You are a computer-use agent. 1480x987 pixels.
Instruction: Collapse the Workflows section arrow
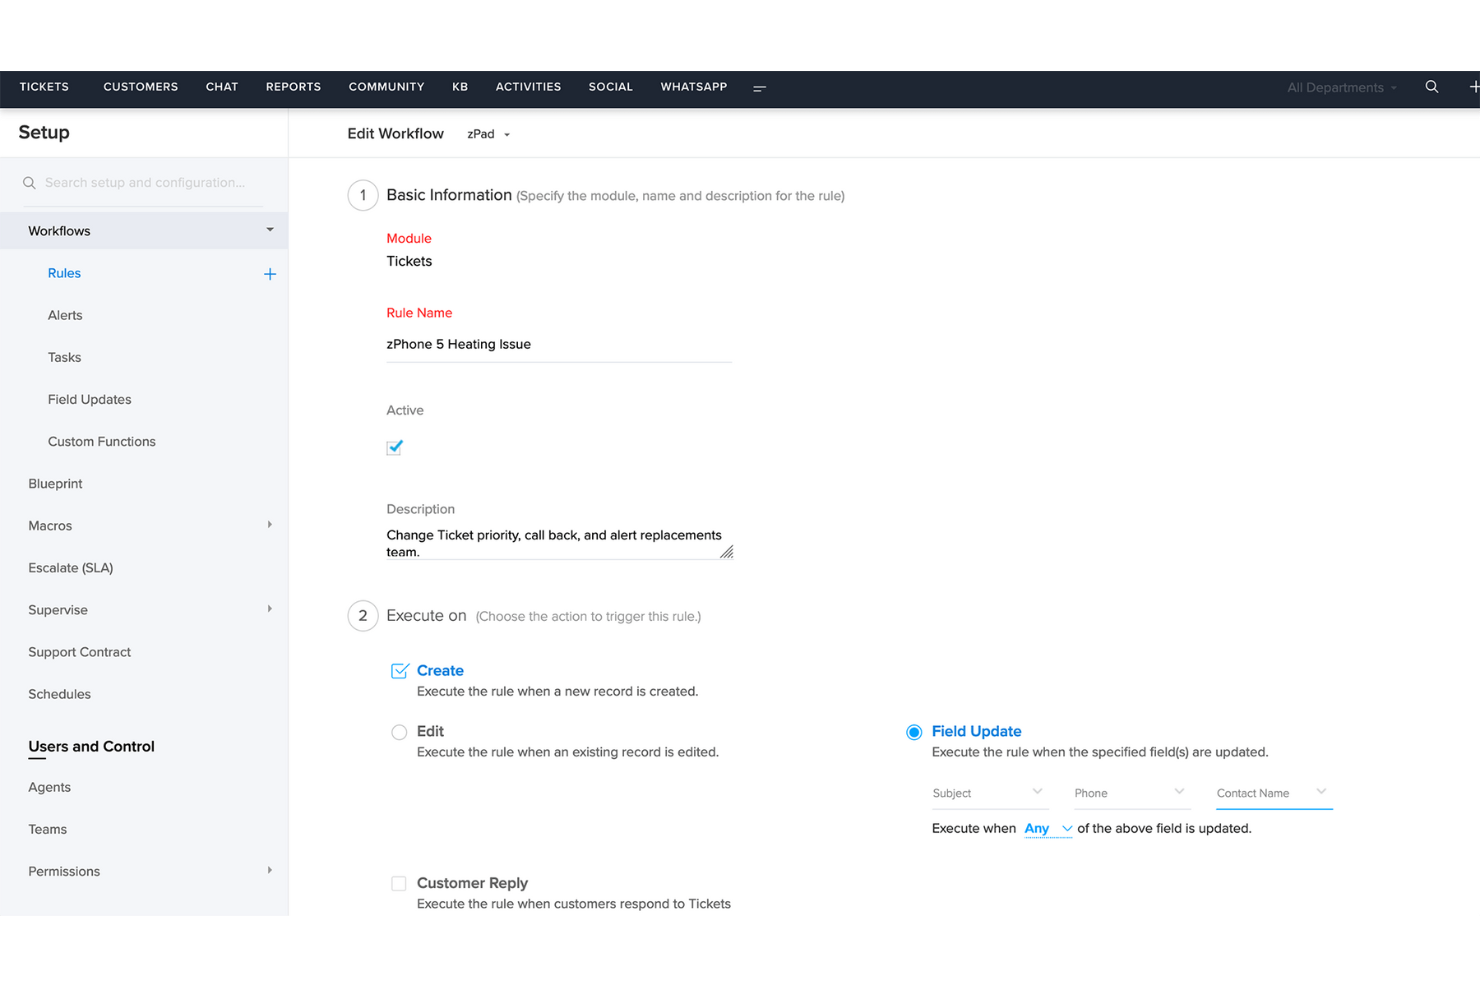coord(270,230)
